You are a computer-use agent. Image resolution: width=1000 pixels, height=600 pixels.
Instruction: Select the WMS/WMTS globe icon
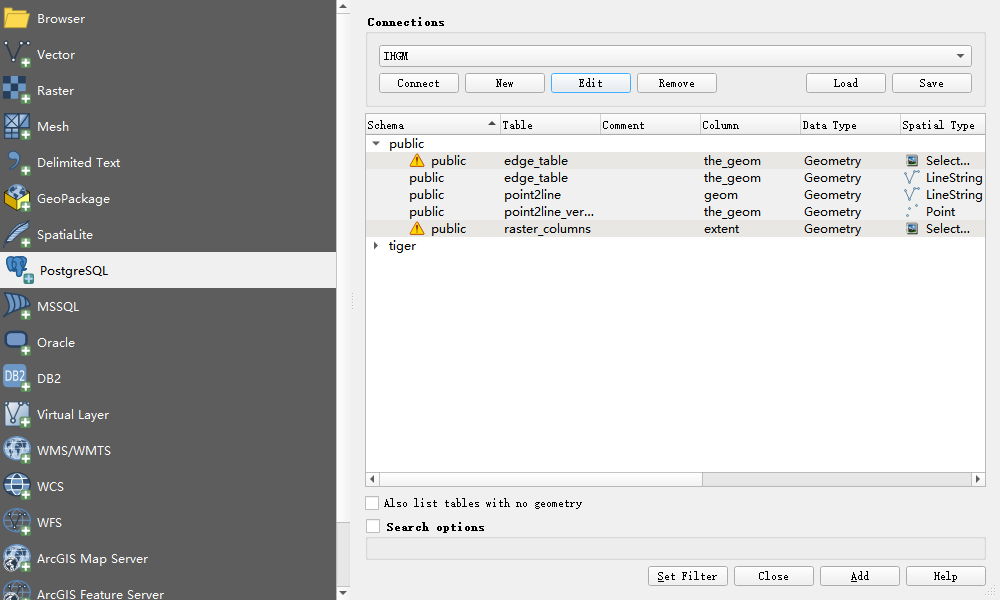tap(17, 450)
